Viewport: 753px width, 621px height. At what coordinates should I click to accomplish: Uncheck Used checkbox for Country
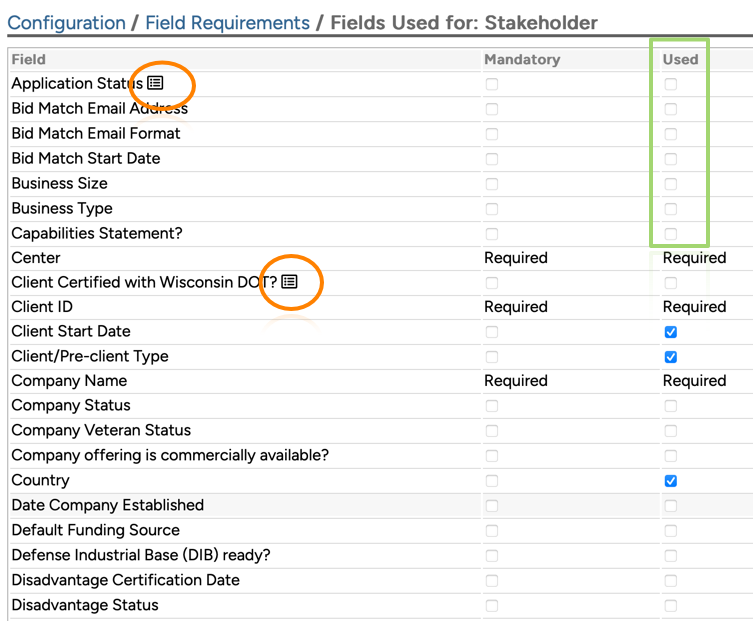tap(671, 481)
